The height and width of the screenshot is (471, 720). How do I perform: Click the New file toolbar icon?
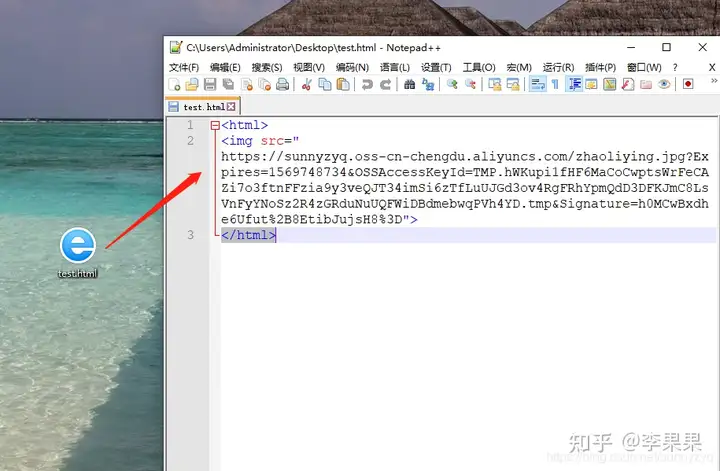tap(174, 84)
